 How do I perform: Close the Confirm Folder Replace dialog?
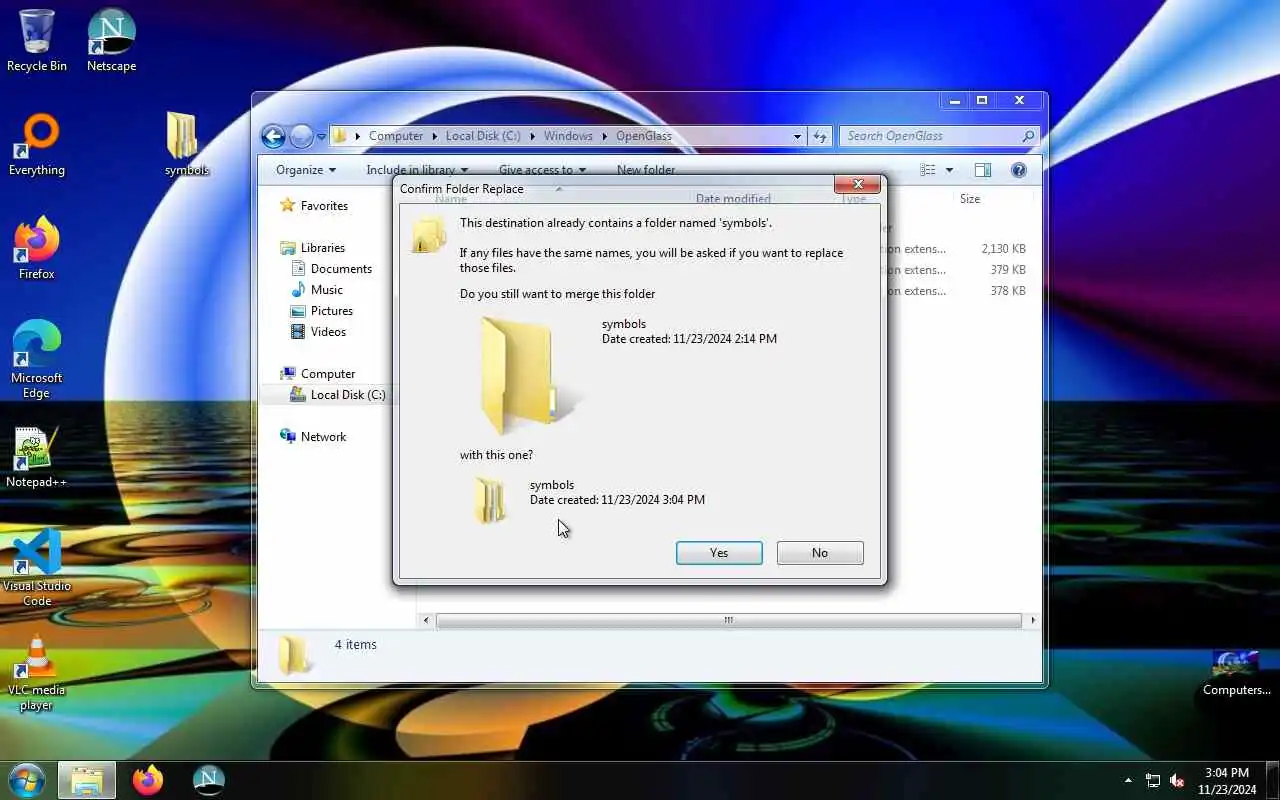(x=858, y=185)
